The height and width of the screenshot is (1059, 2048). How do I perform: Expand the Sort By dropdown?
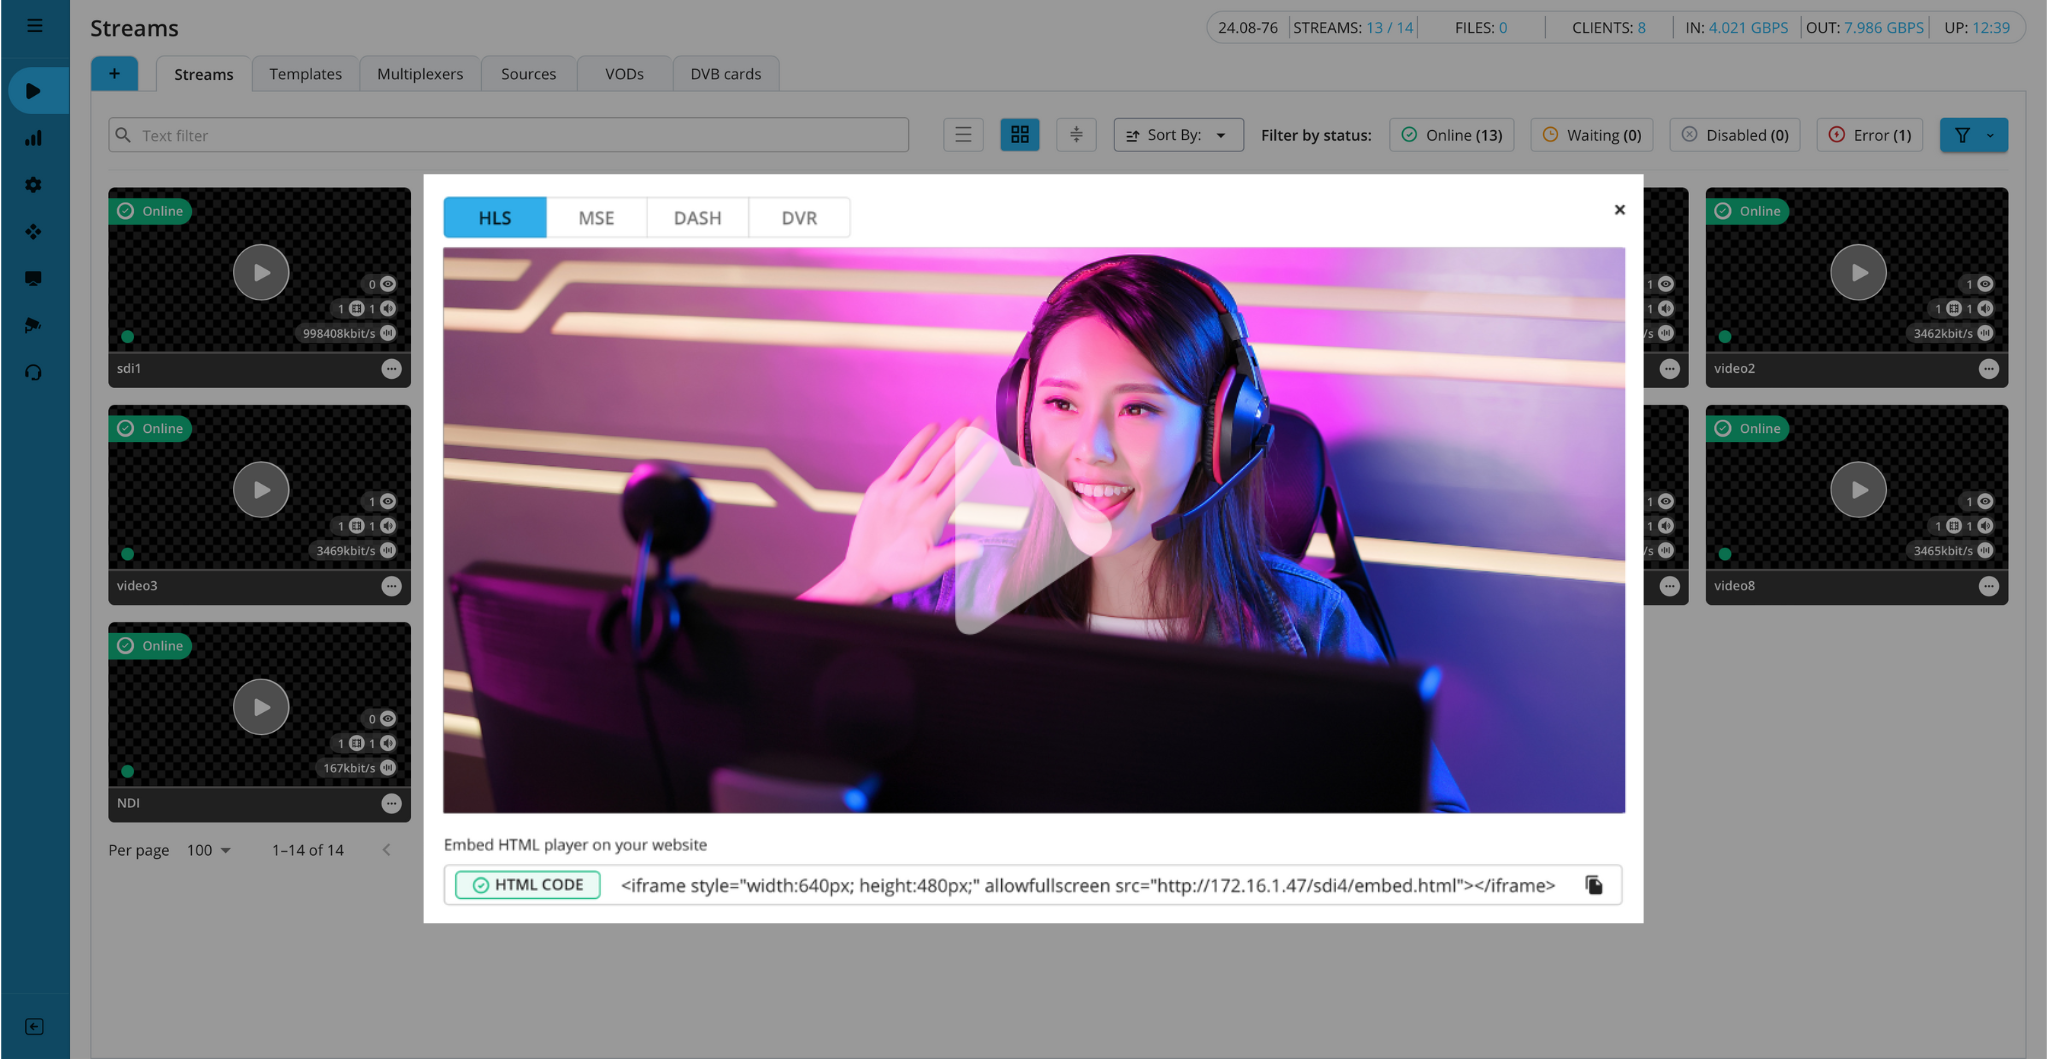tap(1177, 135)
